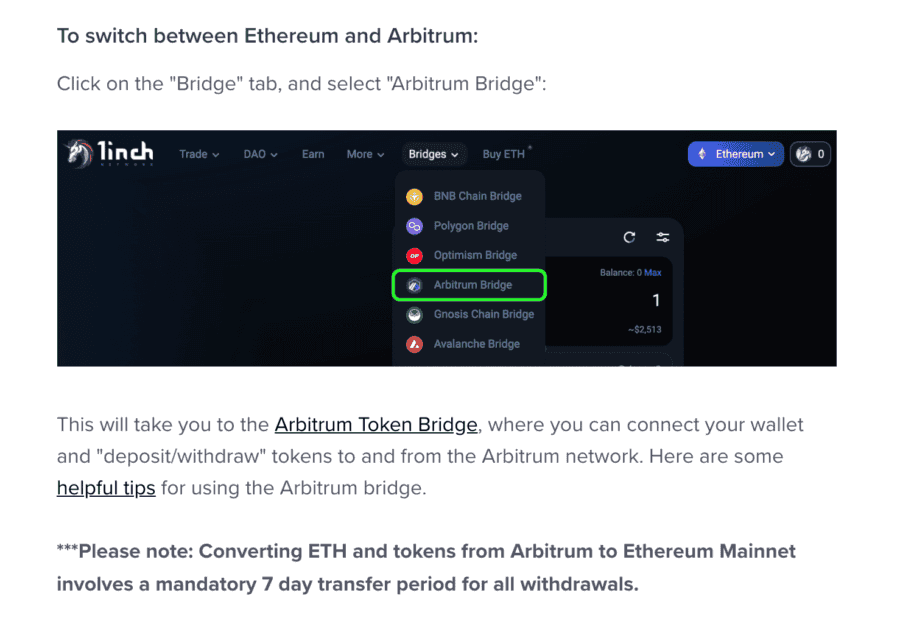Open the helpful tips link
Image resolution: width=900 pixels, height=621 pixels.
point(106,488)
